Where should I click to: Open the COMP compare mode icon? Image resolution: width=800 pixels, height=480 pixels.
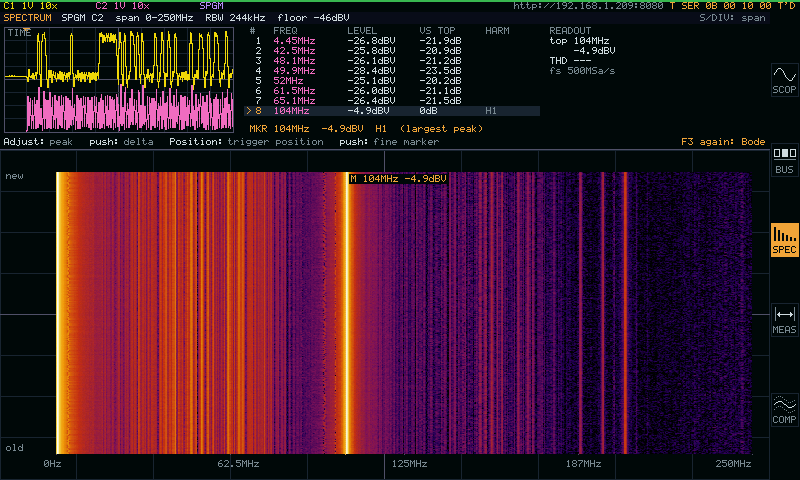click(784, 410)
